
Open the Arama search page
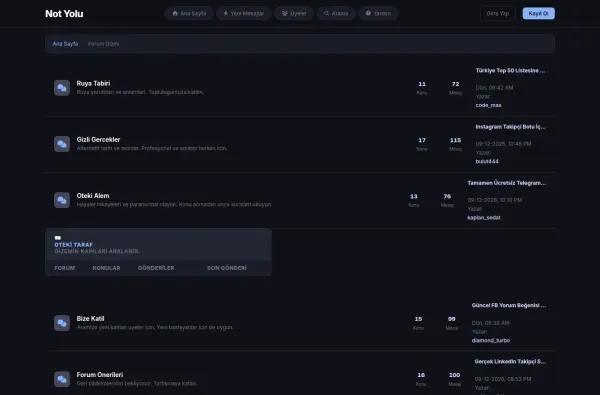tap(336, 13)
